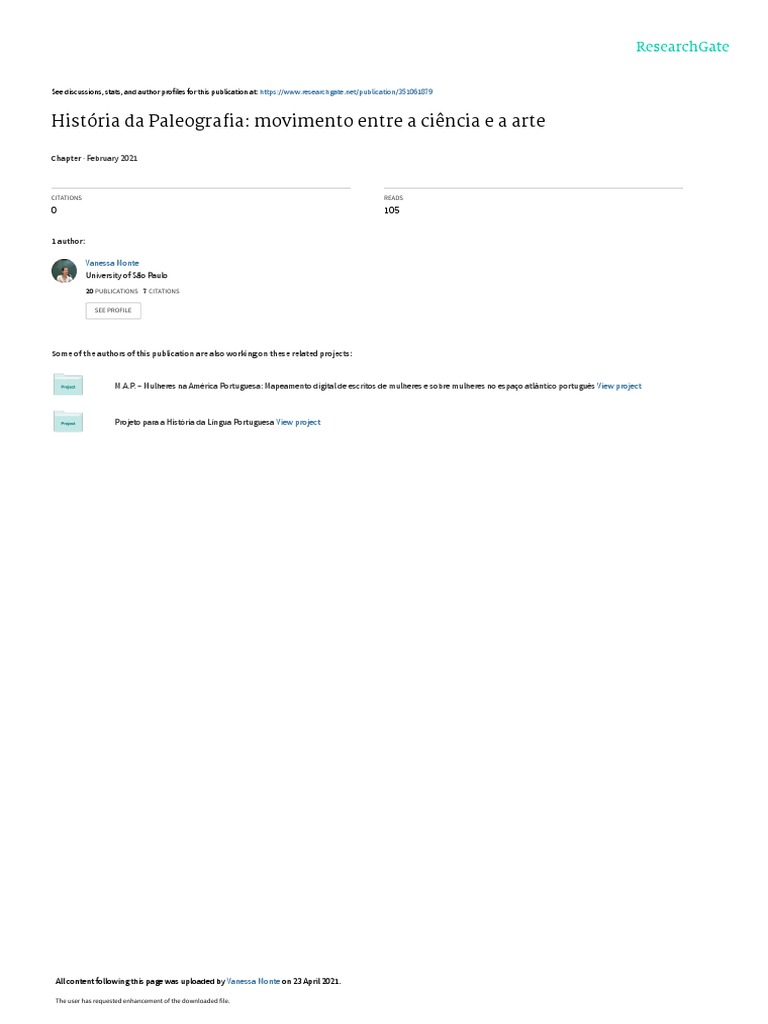Open the researchgate.net publication URL
The width and height of the screenshot is (768, 1024).
coord(346,92)
